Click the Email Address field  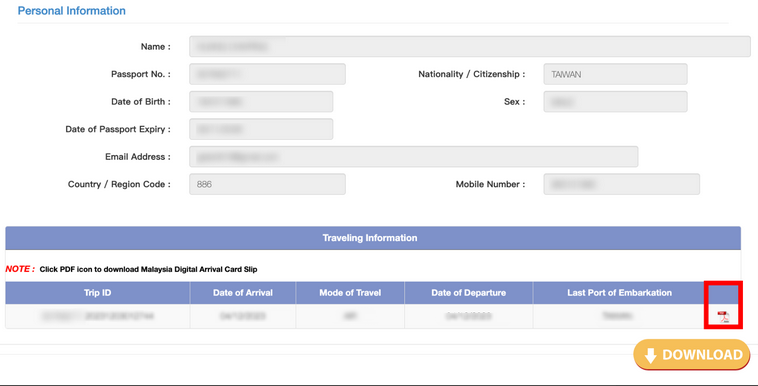(x=413, y=157)
